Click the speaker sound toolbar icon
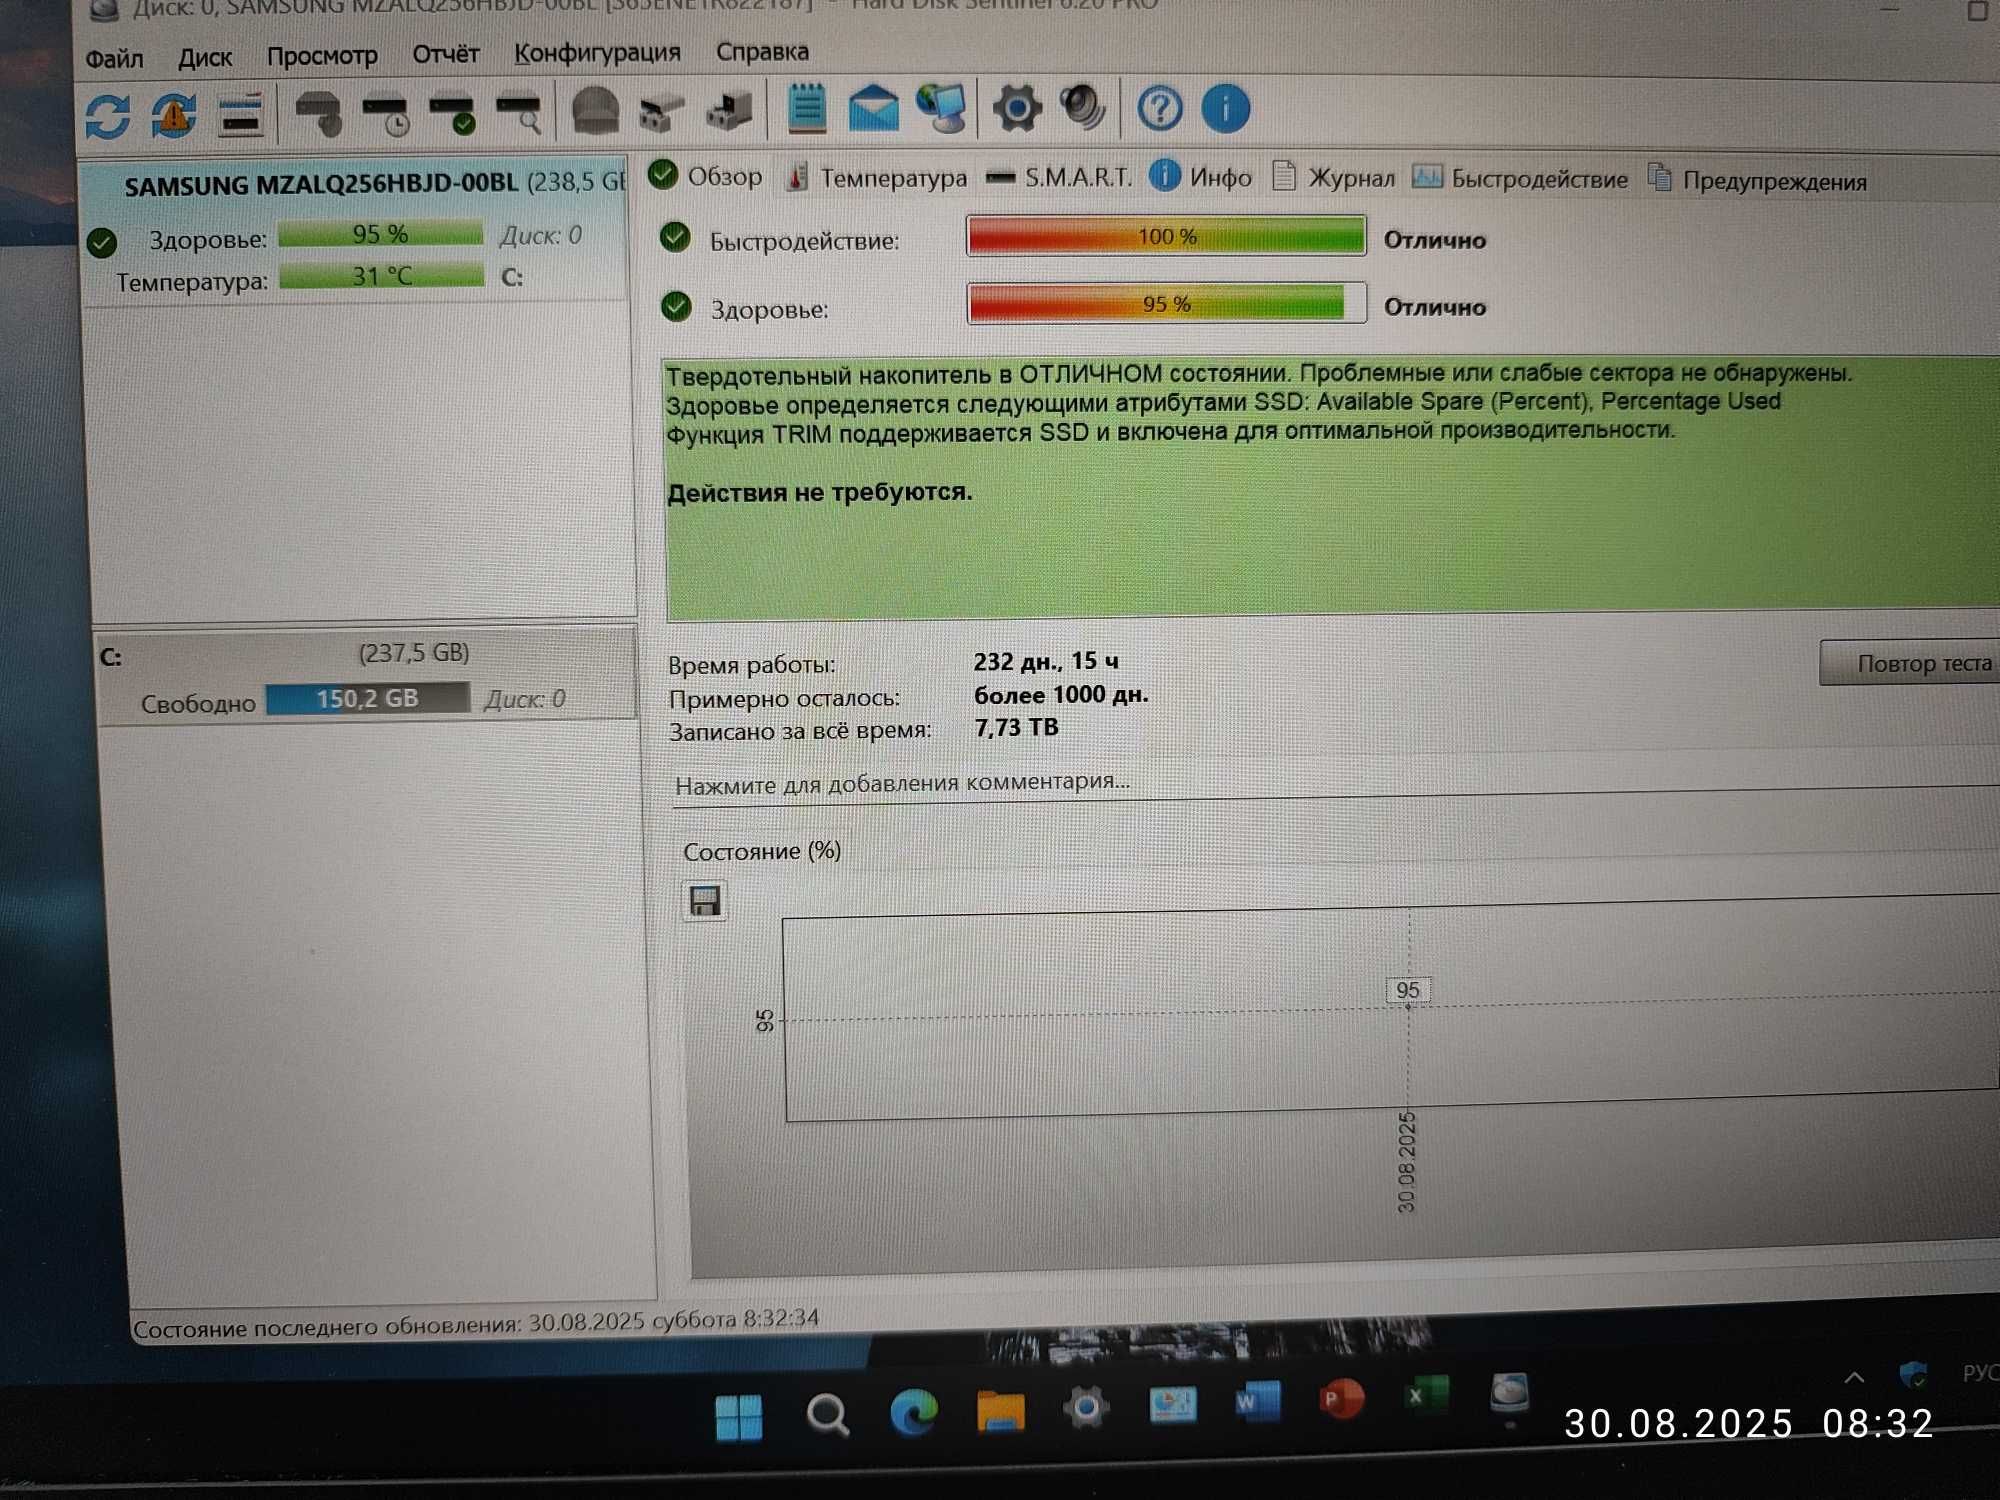The image size is (2000, 1500). [1083, 108]
